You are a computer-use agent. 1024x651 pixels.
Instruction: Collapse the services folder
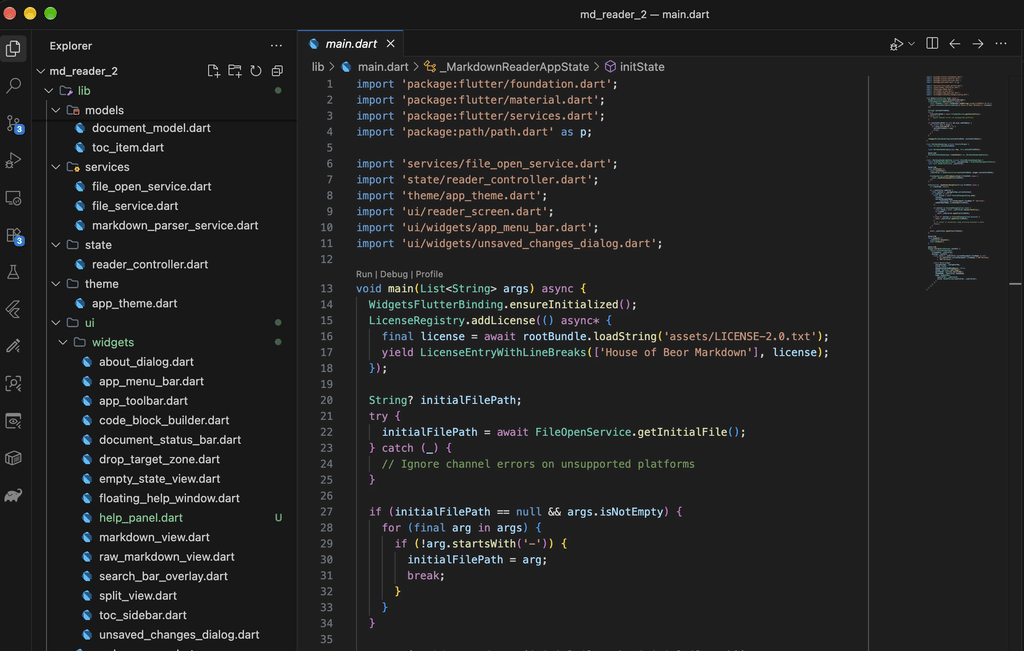coord(56,167)
